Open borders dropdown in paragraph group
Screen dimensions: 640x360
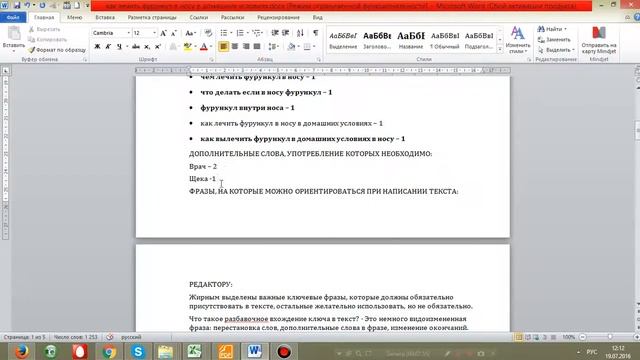[314, 47]
